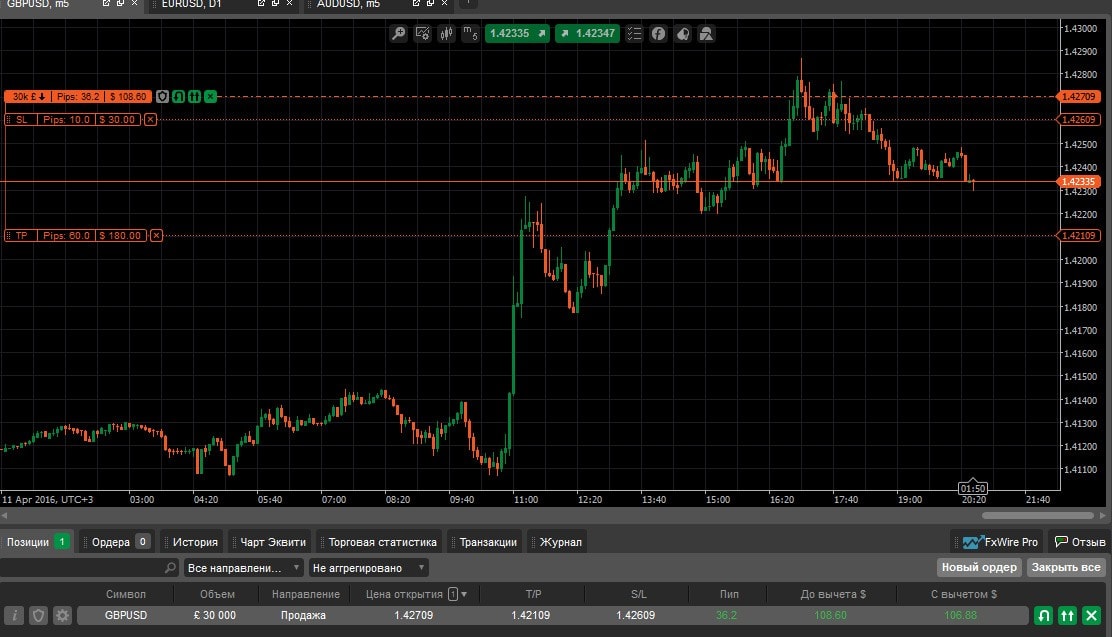Open the m5 timeframe selector
The image size is (1112, 637).
pos(469,34)
